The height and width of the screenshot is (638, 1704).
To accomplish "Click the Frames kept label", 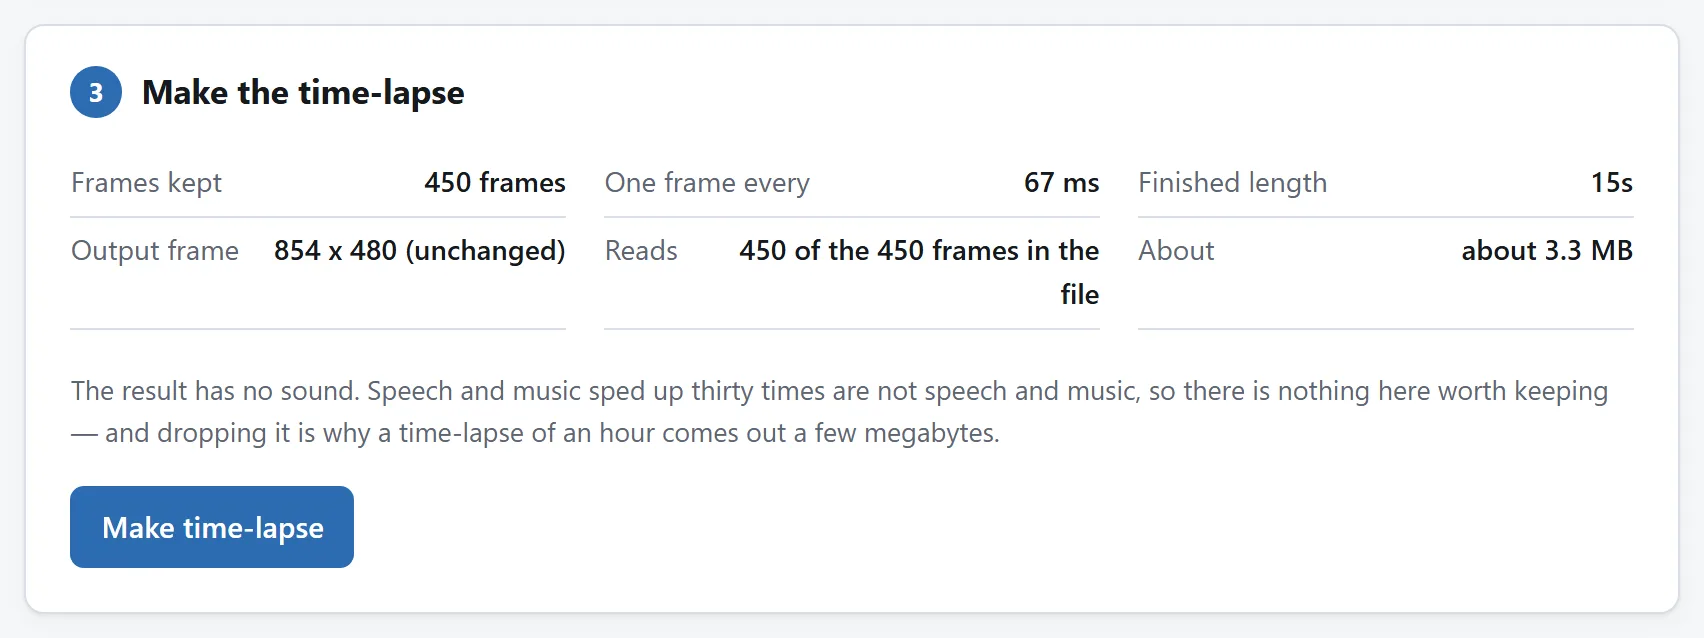I will (146, 183).
